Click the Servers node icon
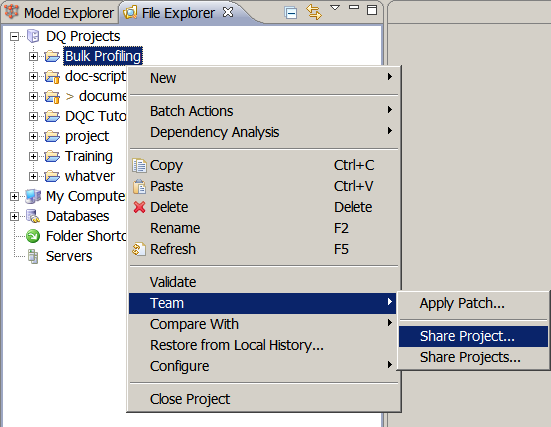The image size is (551, 427). 33,256
